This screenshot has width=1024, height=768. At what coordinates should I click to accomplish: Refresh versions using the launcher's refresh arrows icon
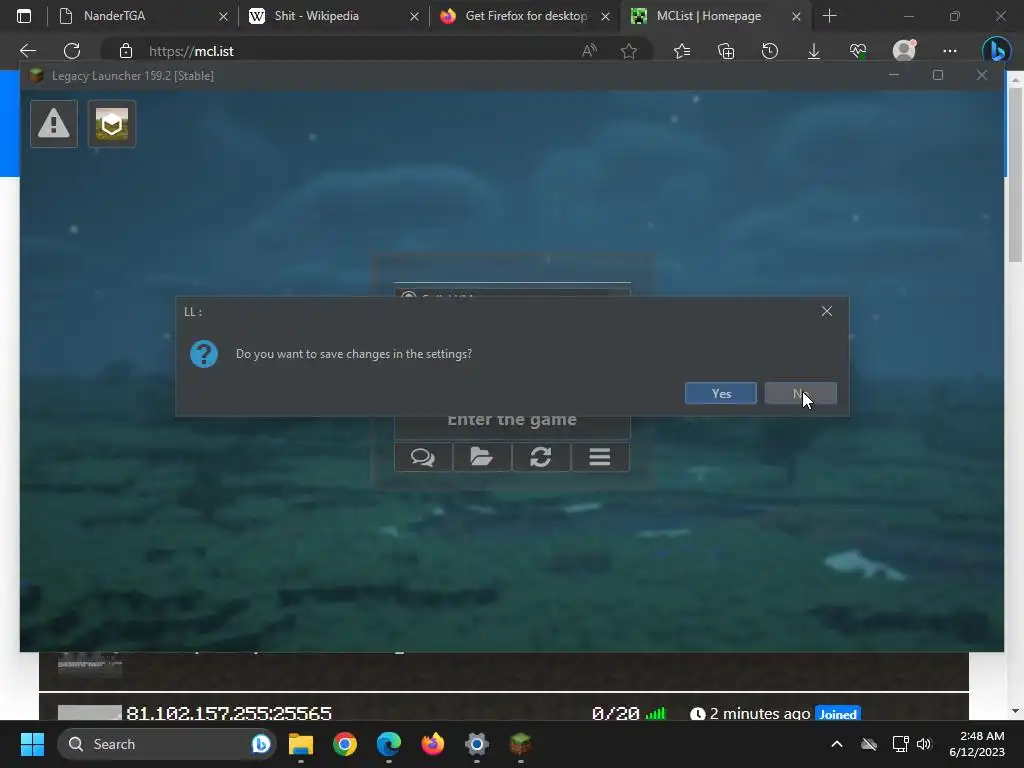(x=541, y=456)
